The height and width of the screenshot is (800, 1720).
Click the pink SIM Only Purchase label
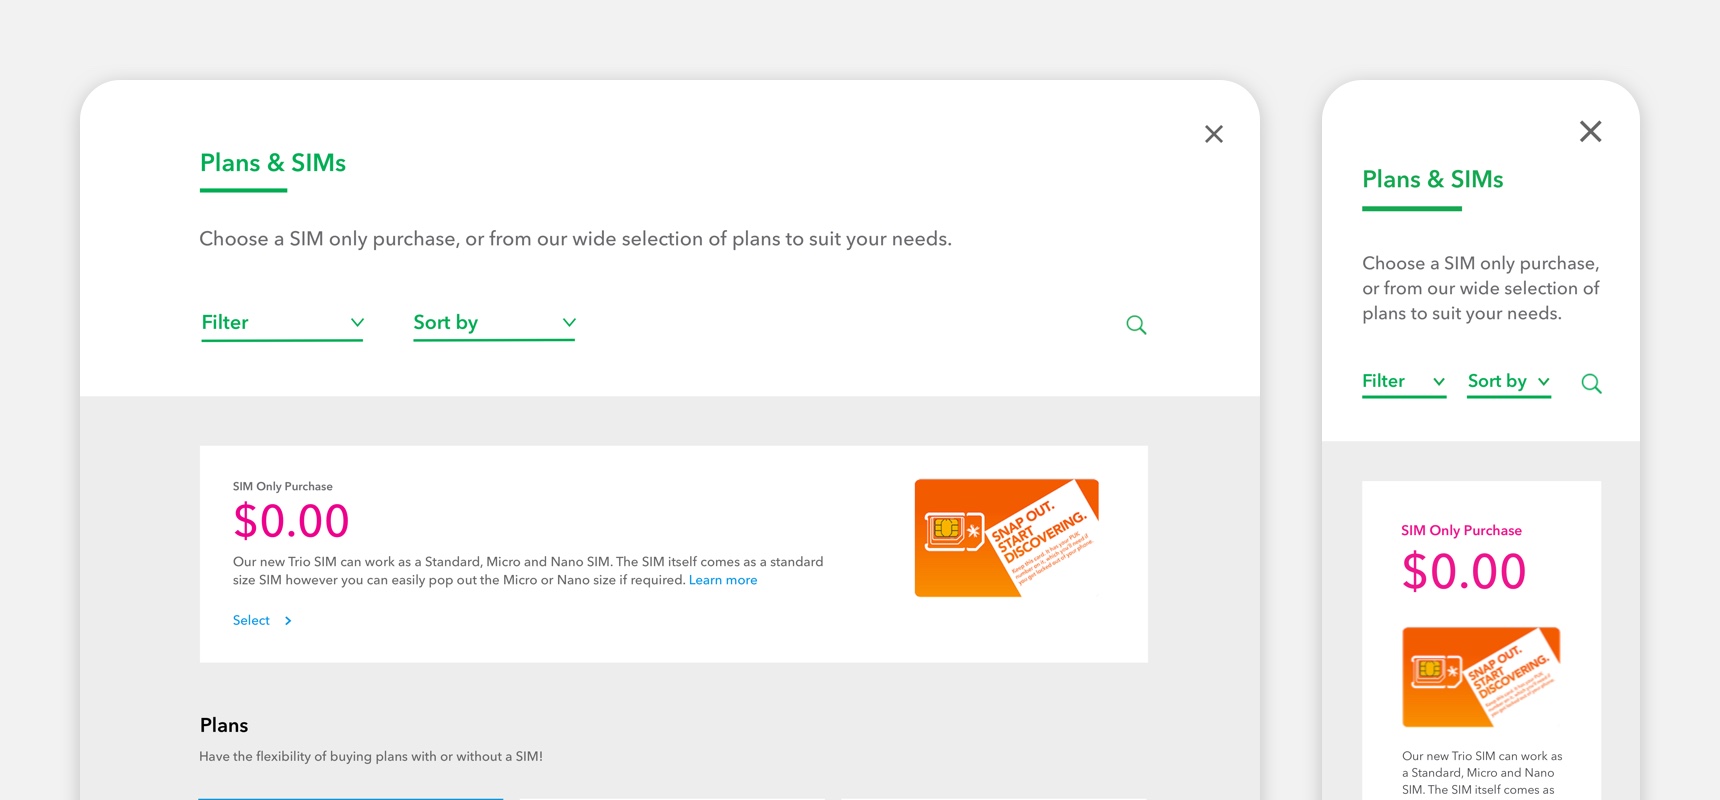click(x=1461, y=531)
